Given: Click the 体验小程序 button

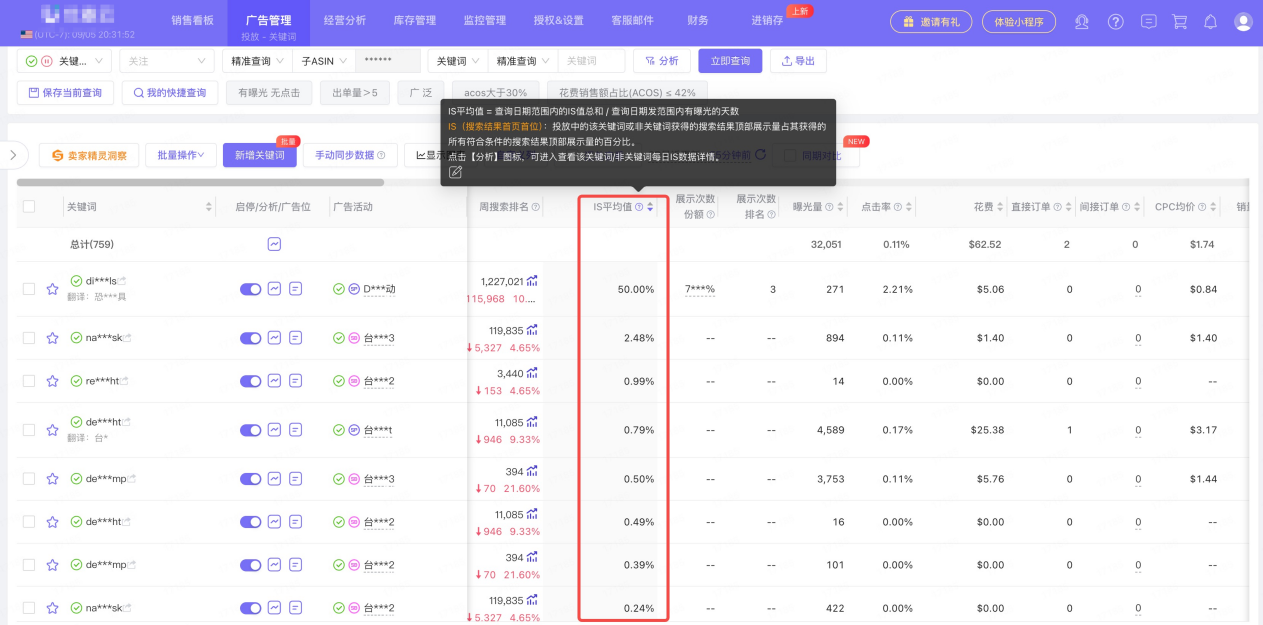Looking at the screenshot, I should (x=1019, y=21).
